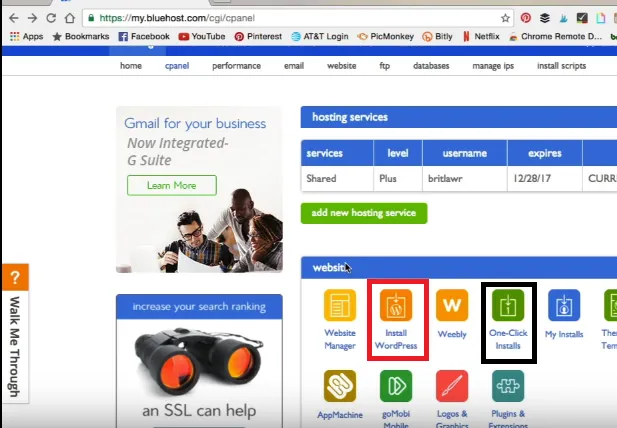The height and width of the screenshot is (428, 617).
Task: Switch to the performance tab
Action: pos(236,66)
